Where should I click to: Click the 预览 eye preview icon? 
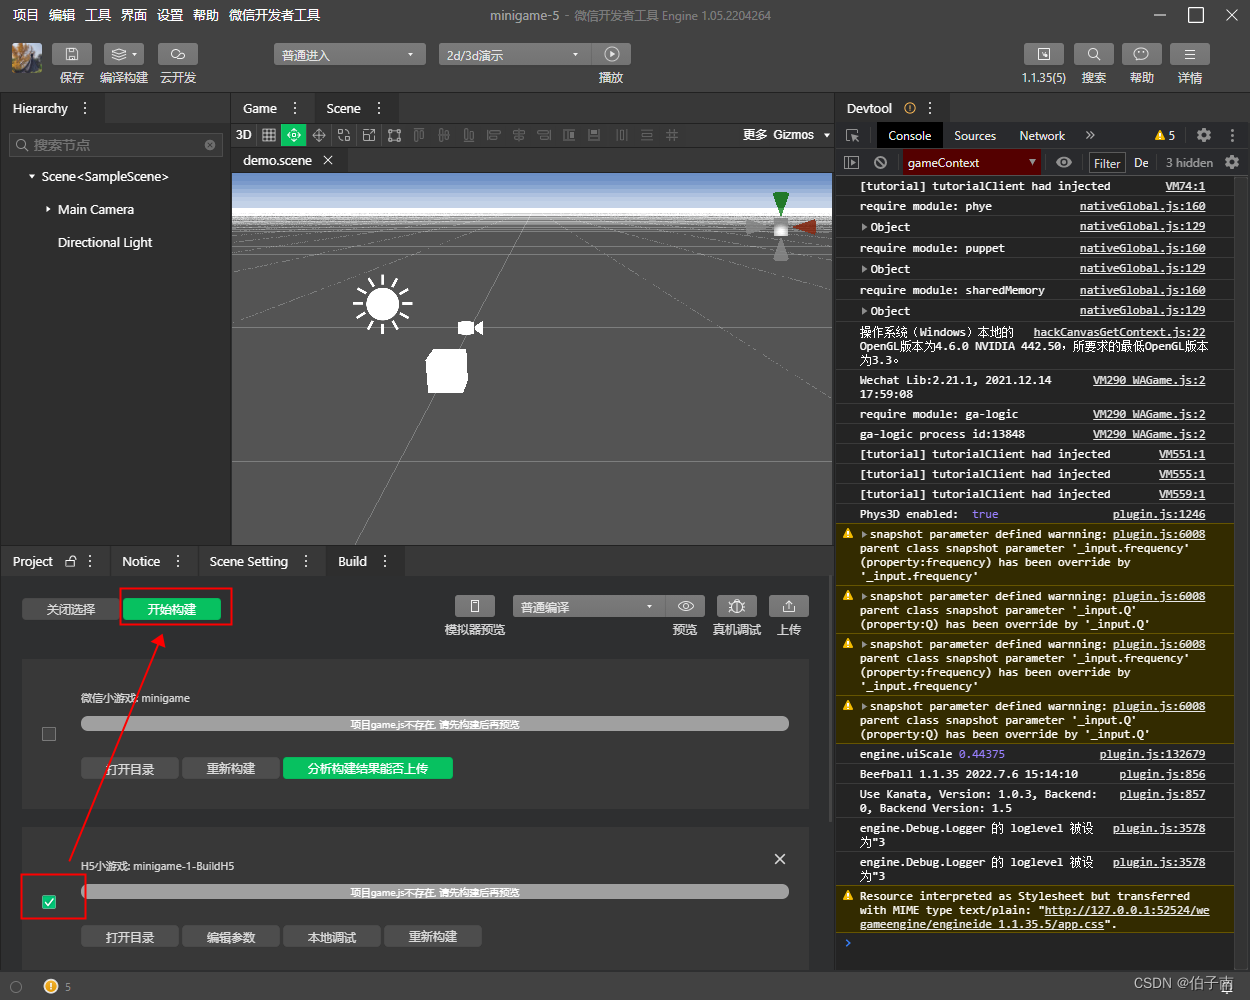685,606
